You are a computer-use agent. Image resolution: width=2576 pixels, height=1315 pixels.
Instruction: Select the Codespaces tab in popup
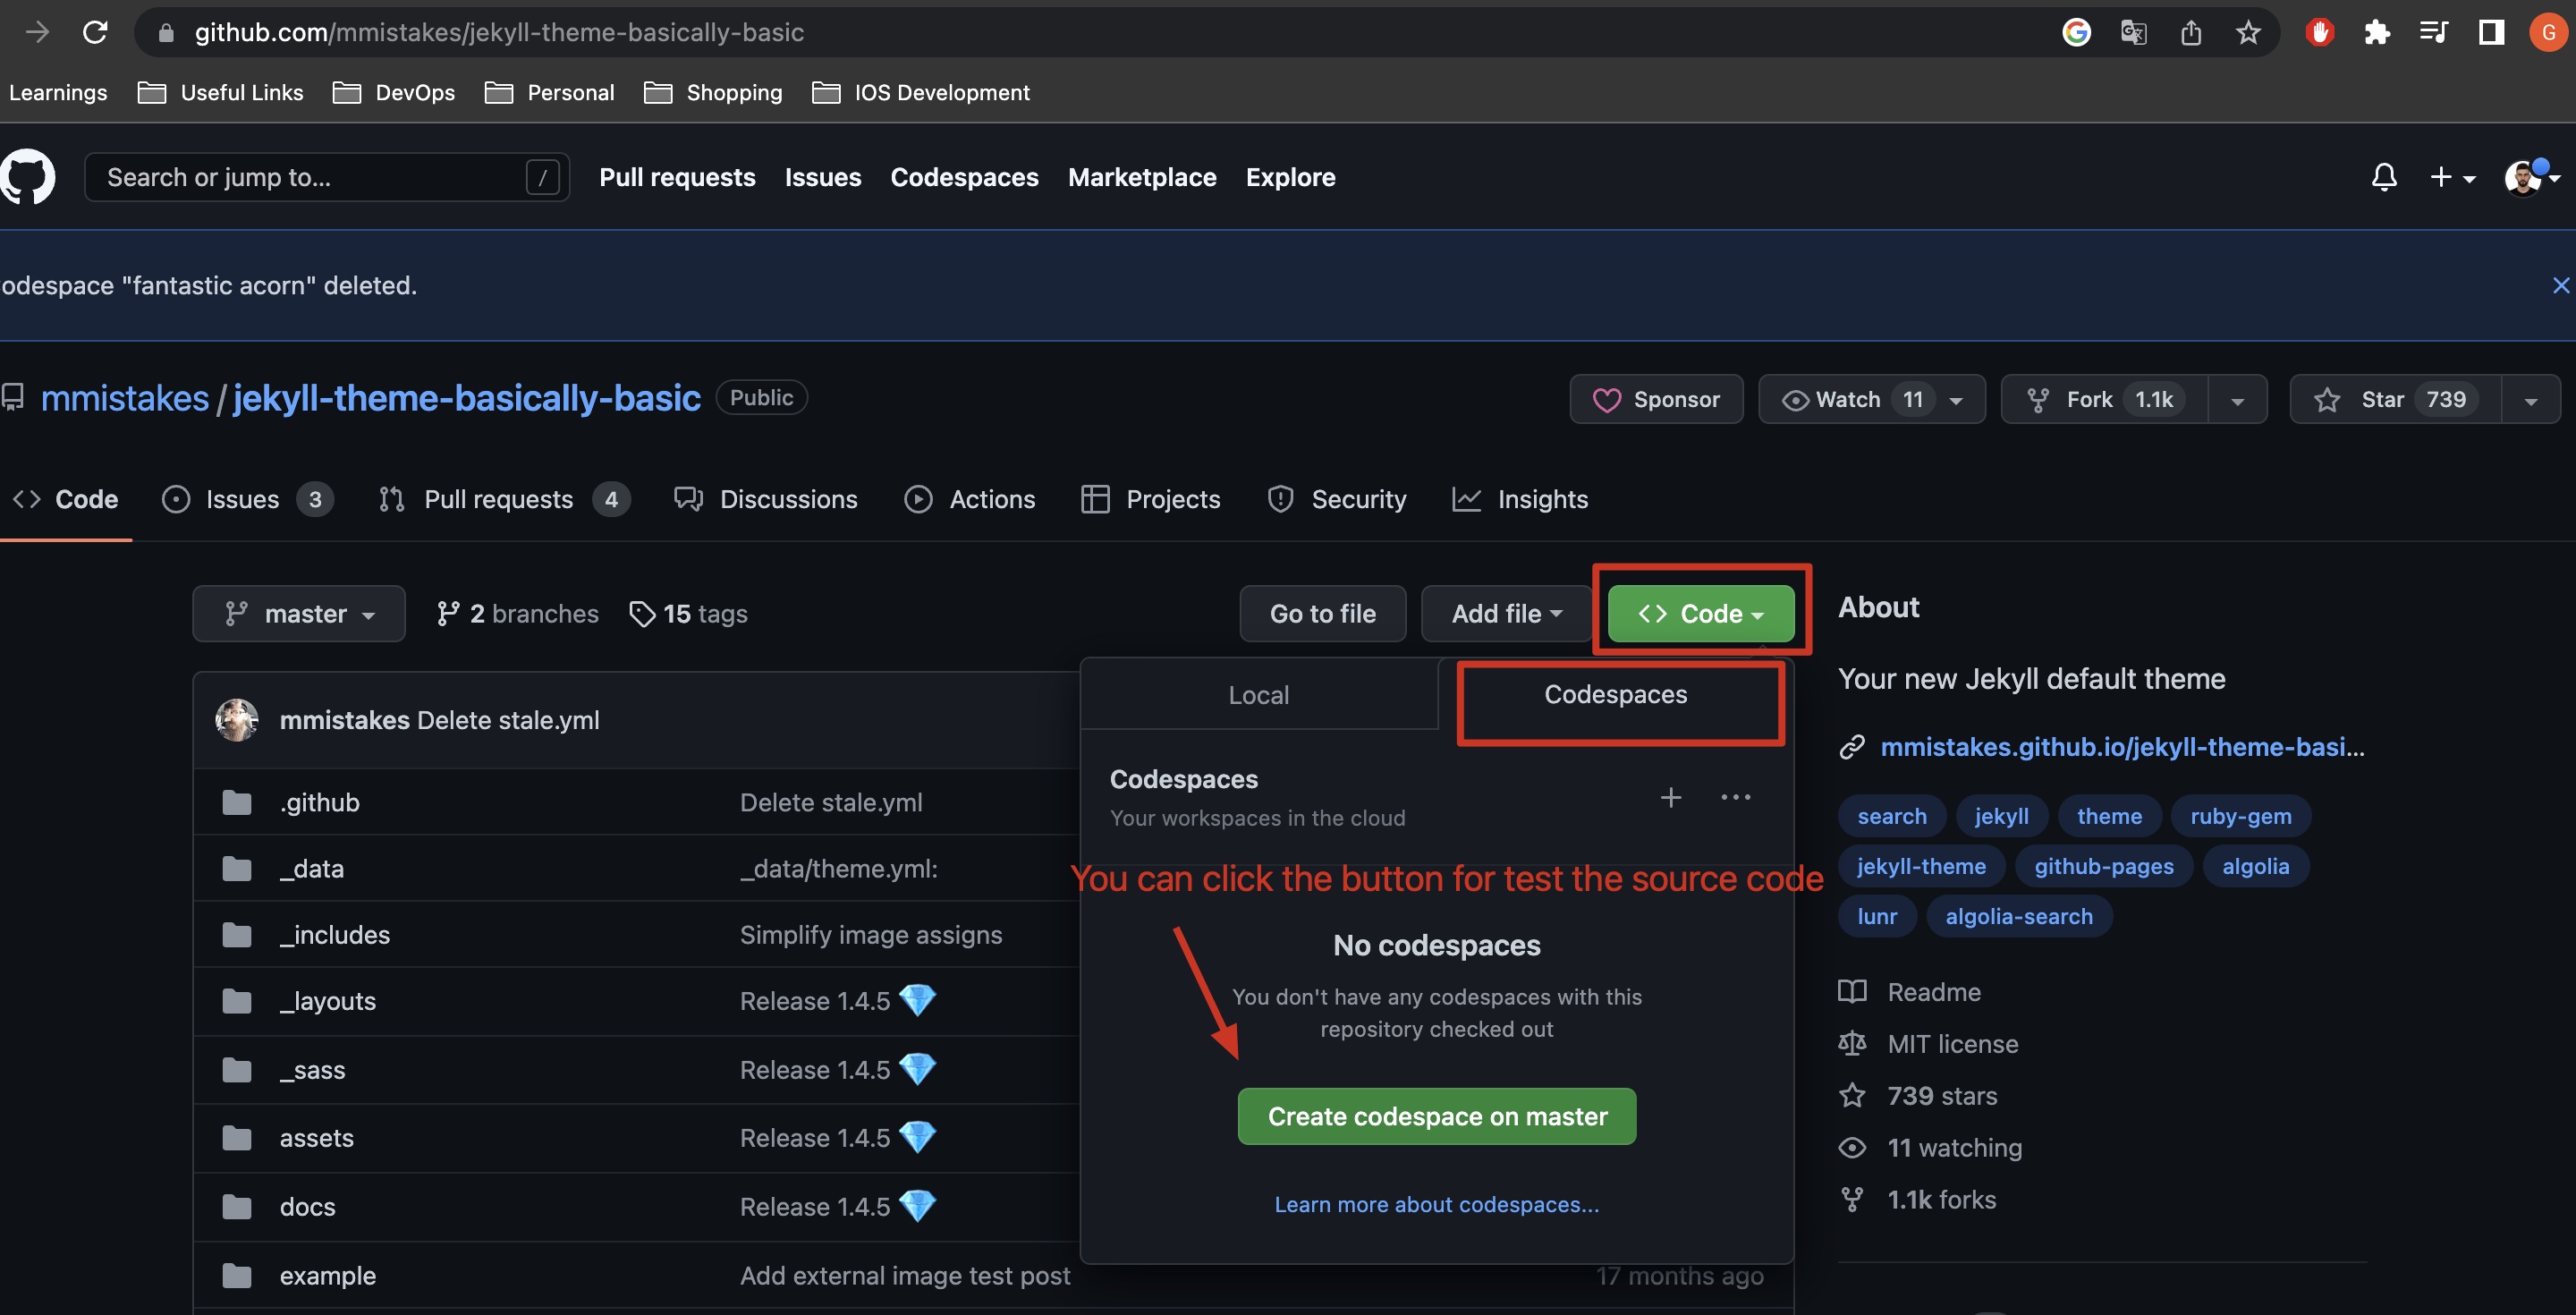click(1615, 694)
